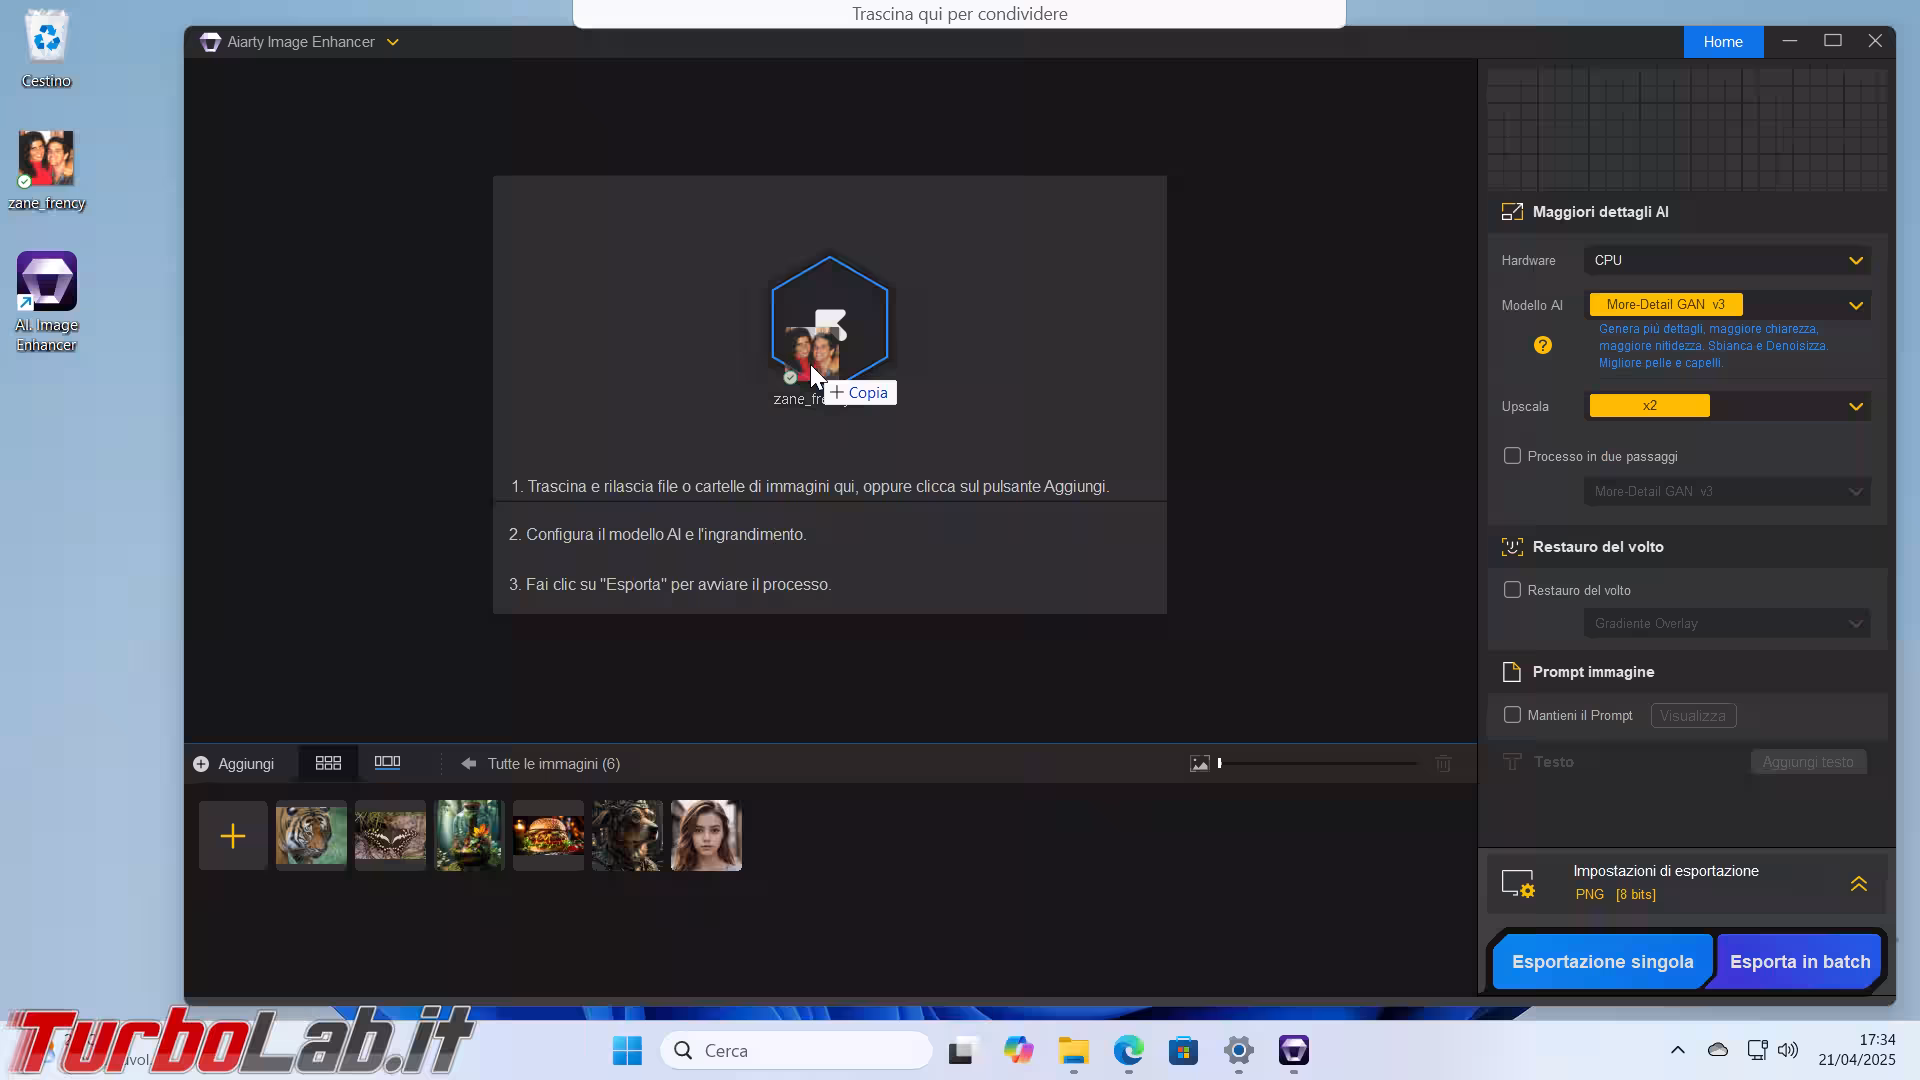1920x1080 pixels.
Task: Click the Esporta in batch button
Action: click(x=1799, y=962)
